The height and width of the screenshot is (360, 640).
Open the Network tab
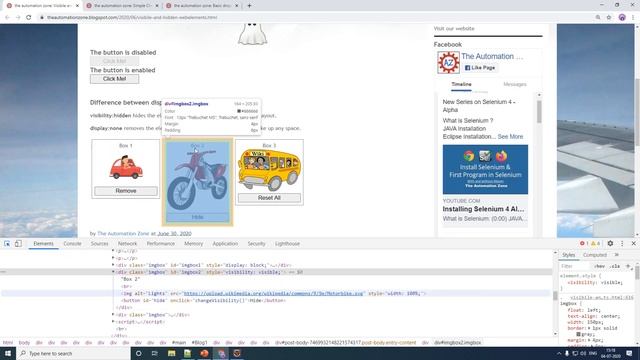(x=127, y=244)
